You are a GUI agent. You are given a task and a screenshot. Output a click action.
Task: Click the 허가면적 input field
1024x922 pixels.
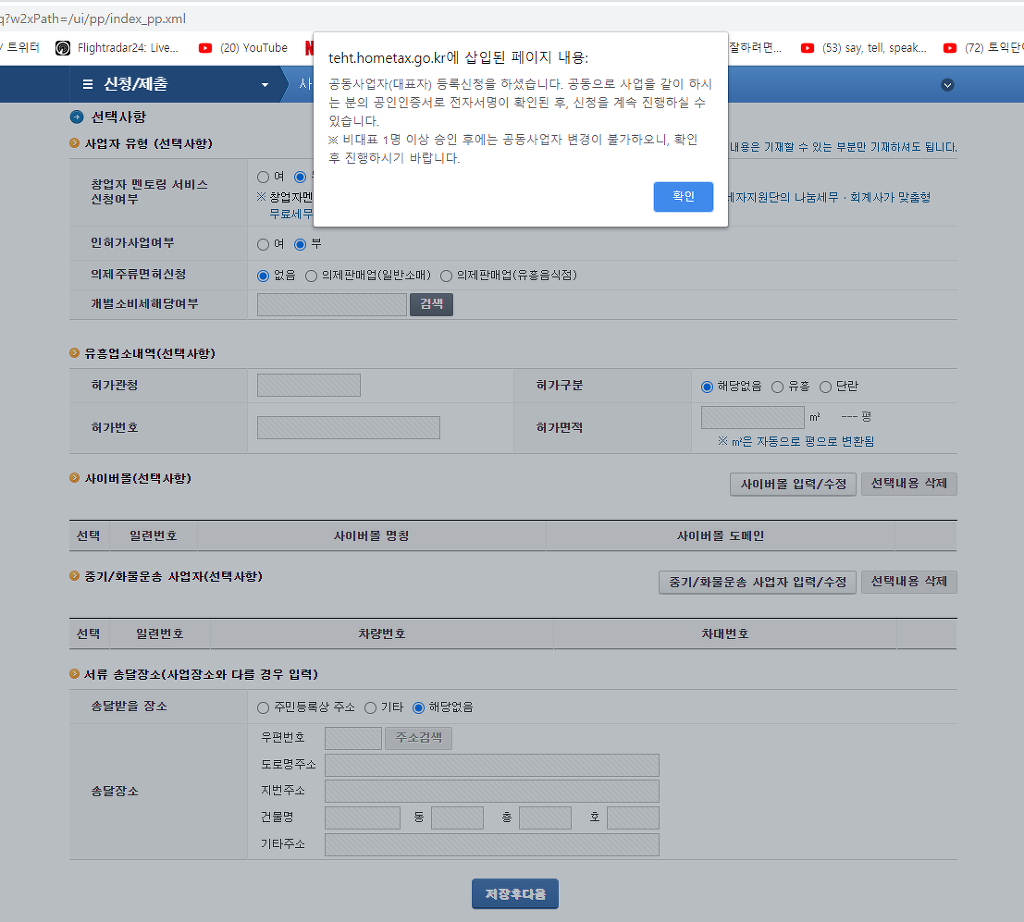tap(752, 417)
